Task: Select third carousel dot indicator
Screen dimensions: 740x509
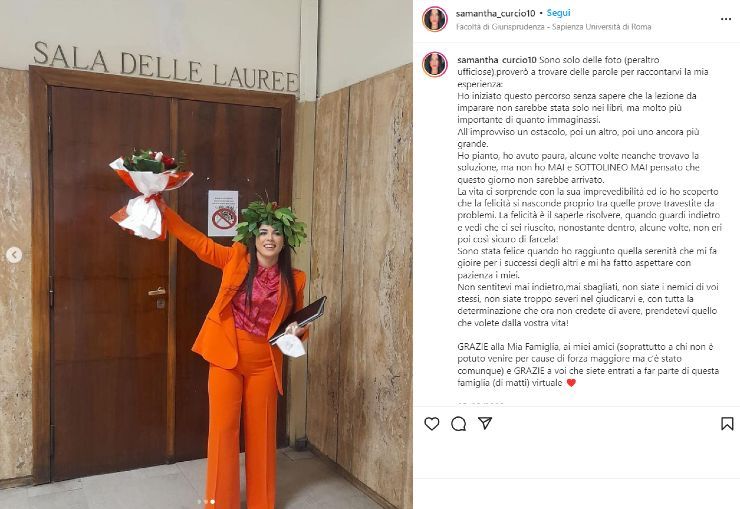Action: pos(212,502)
